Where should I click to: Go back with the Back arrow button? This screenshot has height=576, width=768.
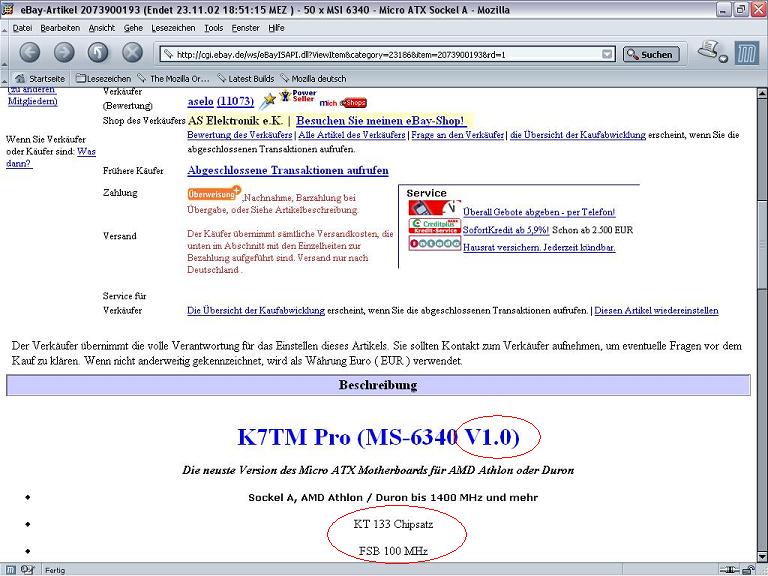(30, 52)
